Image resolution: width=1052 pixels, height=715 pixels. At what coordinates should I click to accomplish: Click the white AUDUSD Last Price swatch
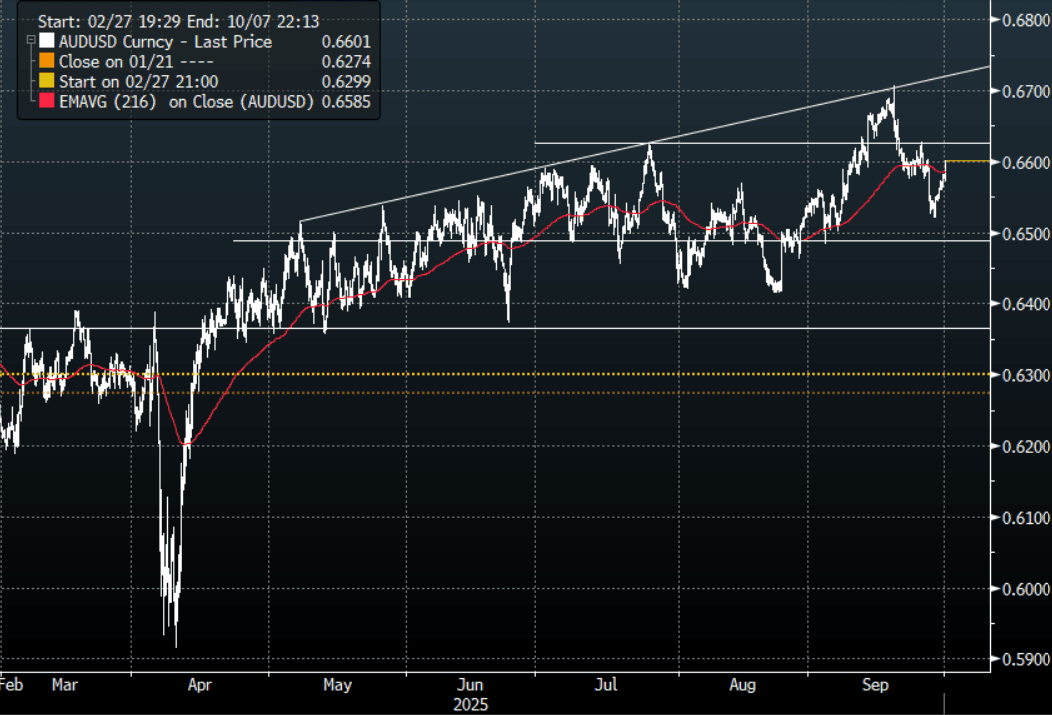pyautogui.click(x=46, y=41)
